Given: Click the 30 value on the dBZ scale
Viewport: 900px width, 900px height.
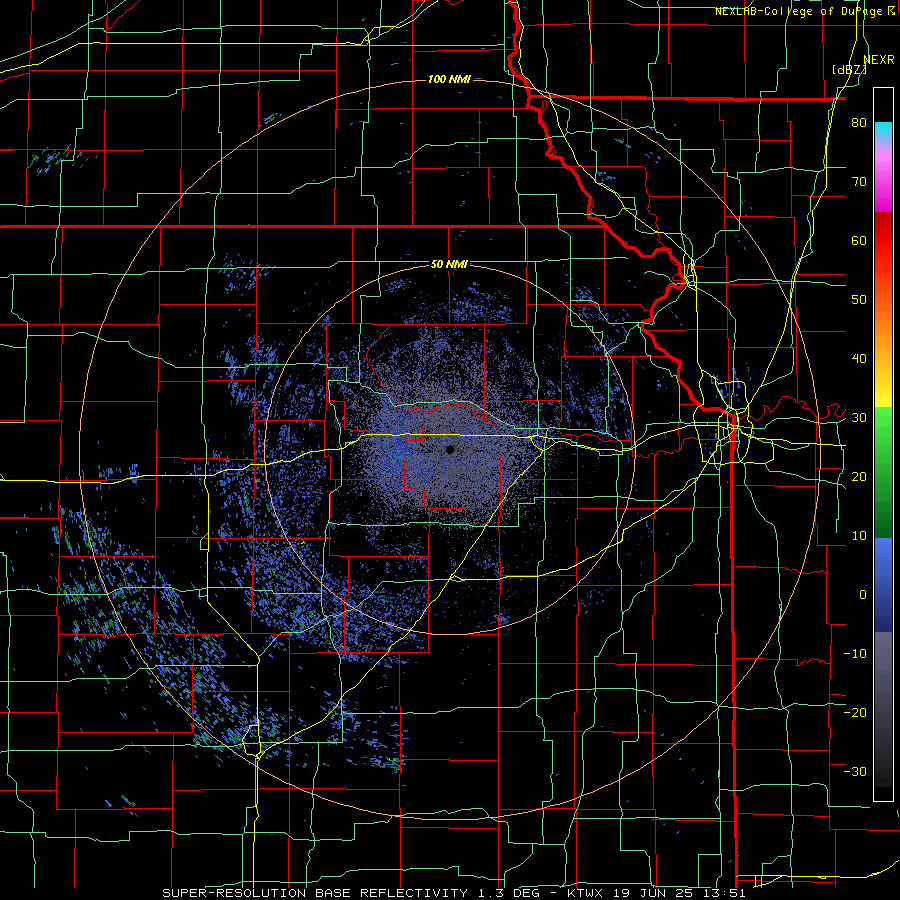Looking at the screenshot, I should pyautogui.click(x=859, y=417).
